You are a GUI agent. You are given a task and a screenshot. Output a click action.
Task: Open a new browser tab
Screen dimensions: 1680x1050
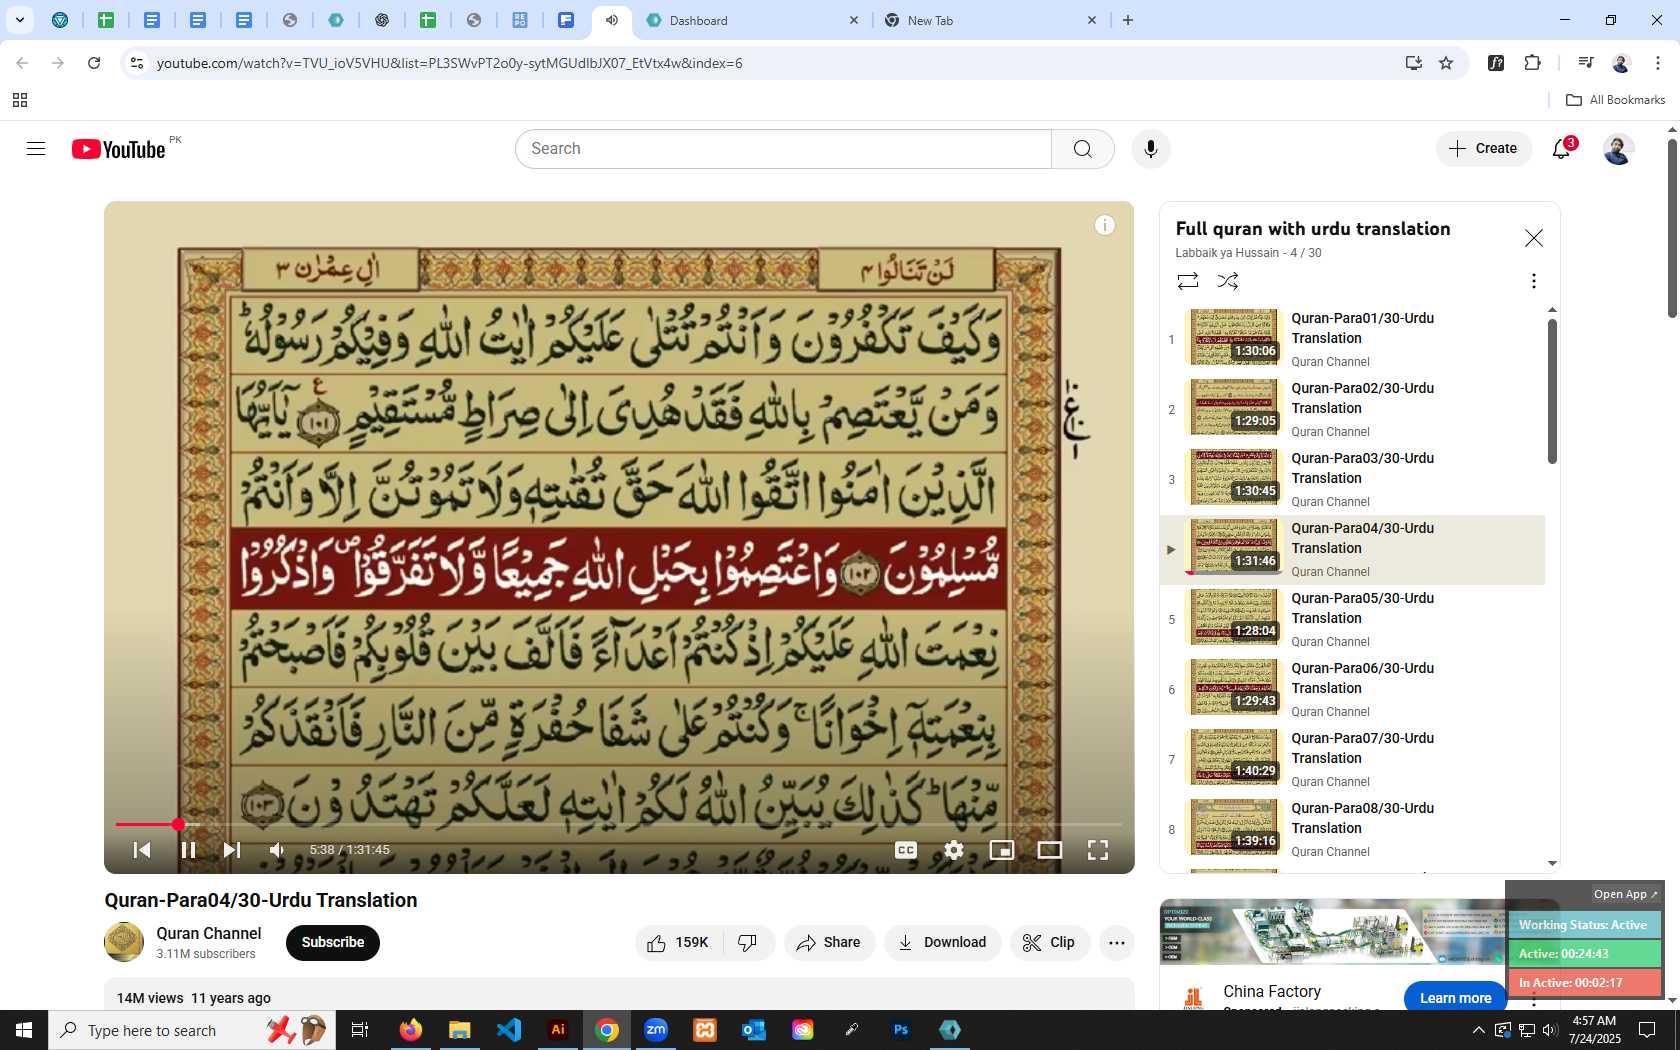click(1128, 20)
